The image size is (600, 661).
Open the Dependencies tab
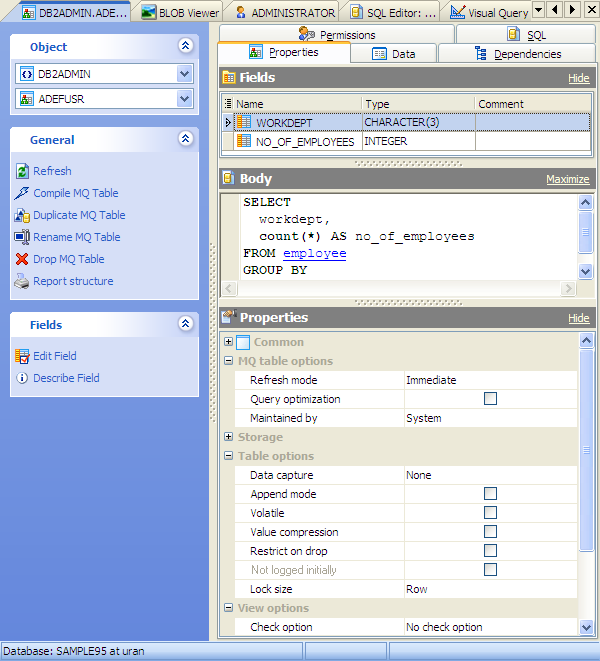click(x=517, y=54)
